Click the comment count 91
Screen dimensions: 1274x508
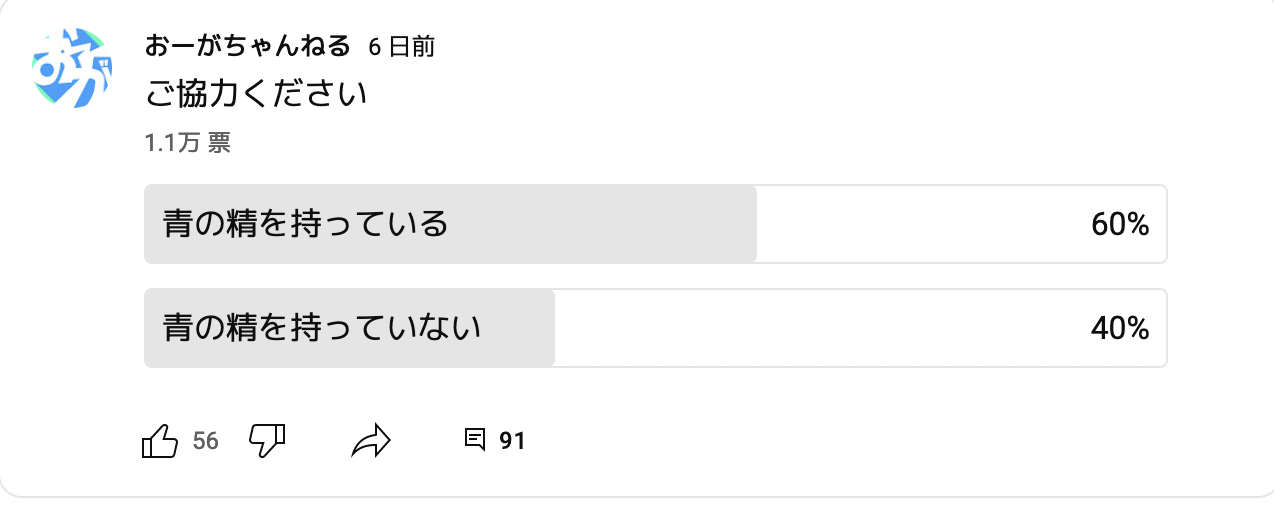click(x=512, y=441)
